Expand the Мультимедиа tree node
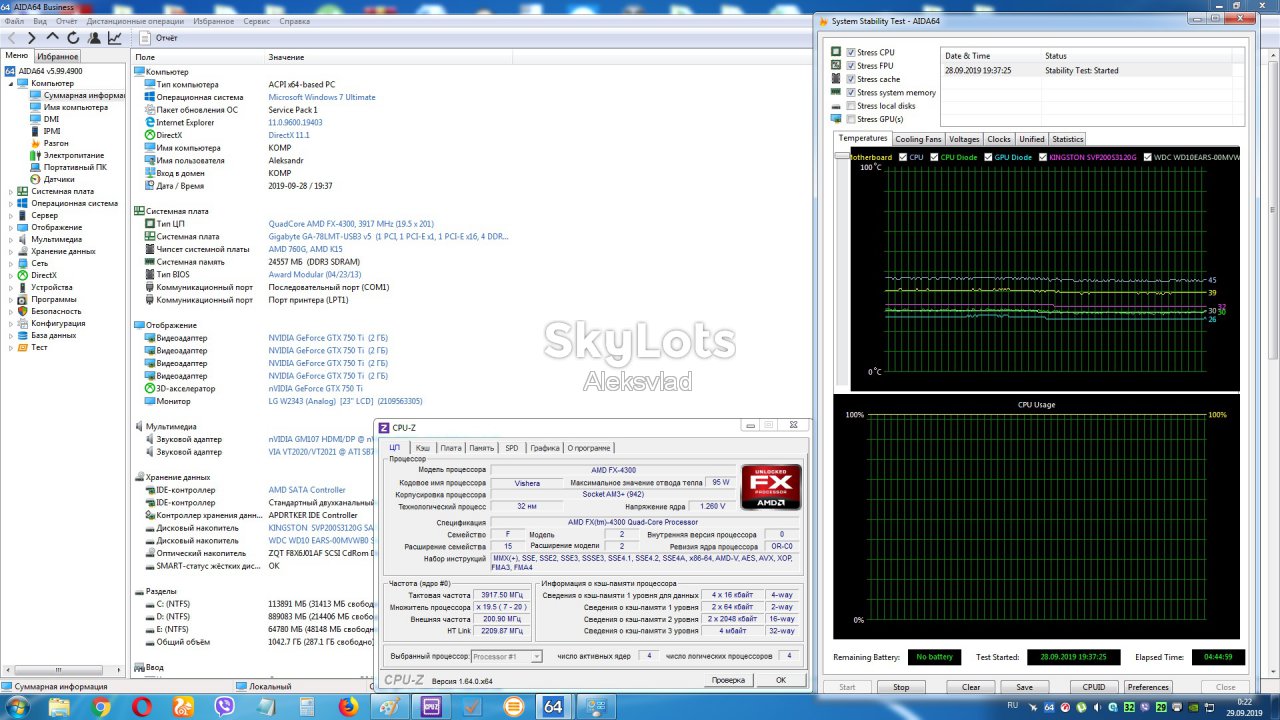1280x720 pixels. tap(11, 239)
